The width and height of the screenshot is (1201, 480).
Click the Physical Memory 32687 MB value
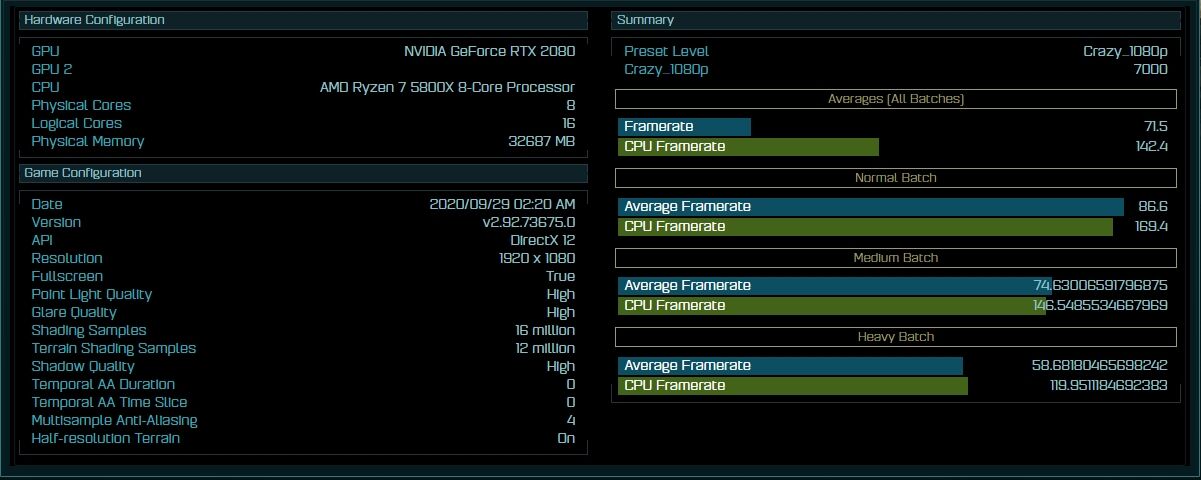(541, 141)
